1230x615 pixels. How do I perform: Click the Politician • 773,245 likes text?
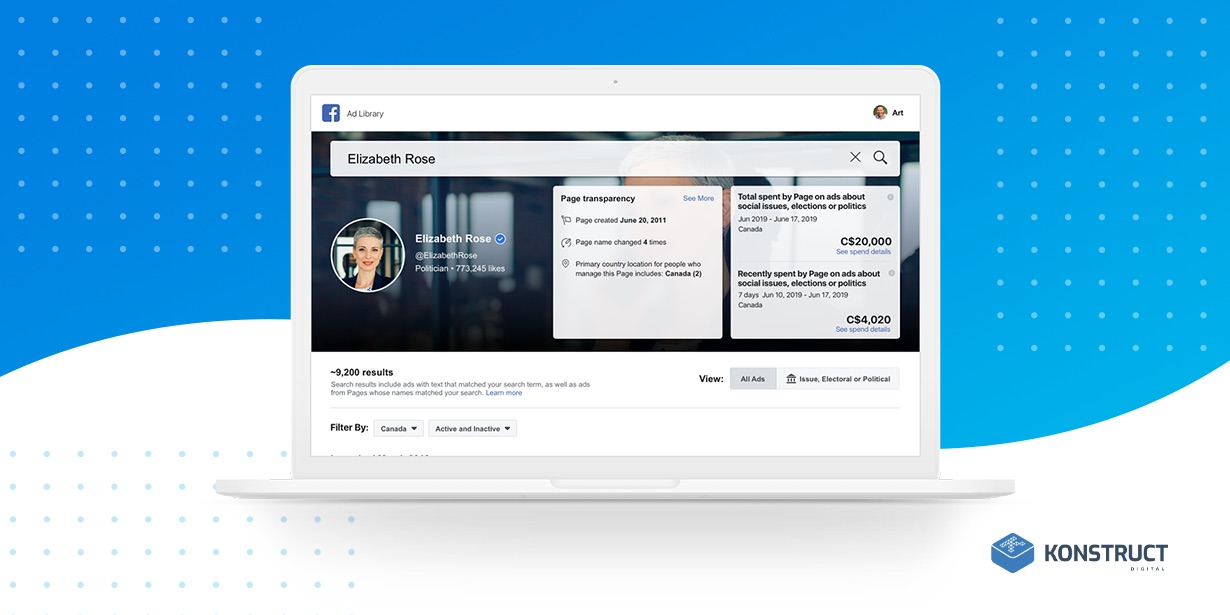pyautogui.click(x=460, y=269)
